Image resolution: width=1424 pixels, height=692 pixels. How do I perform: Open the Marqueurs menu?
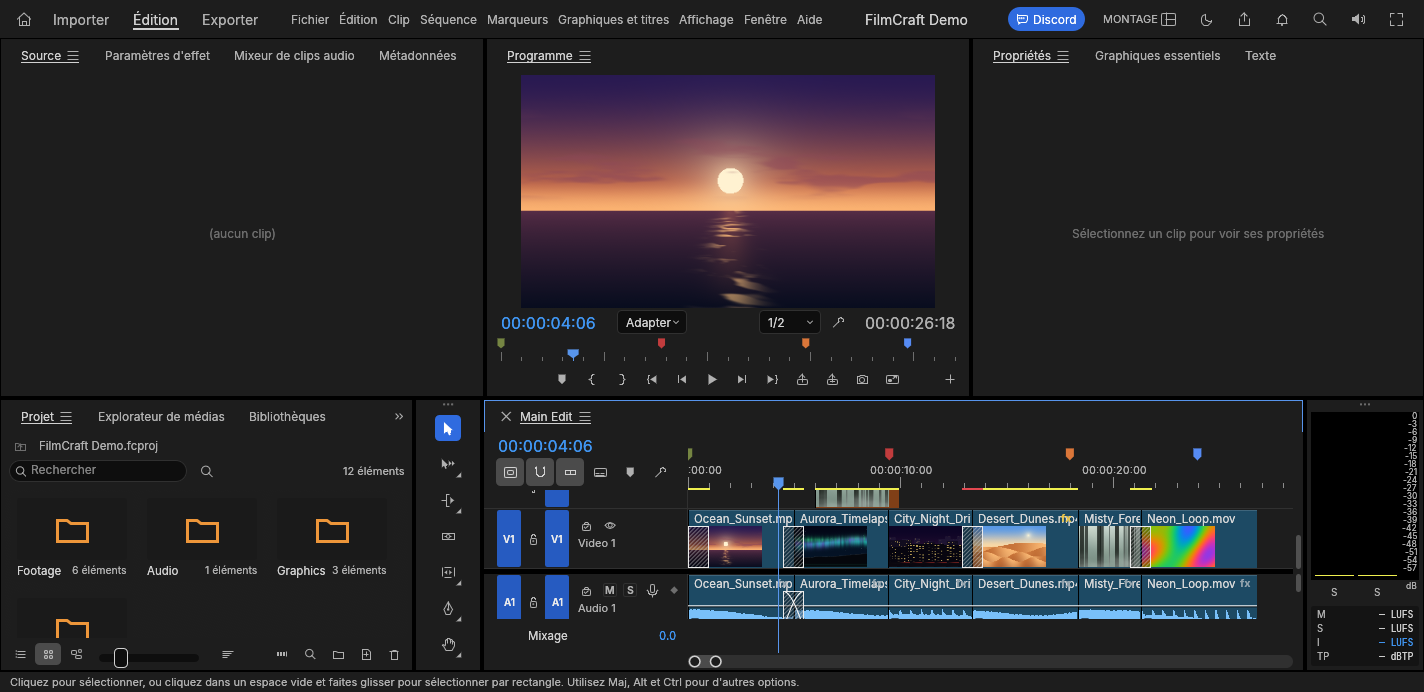[518, 20]
